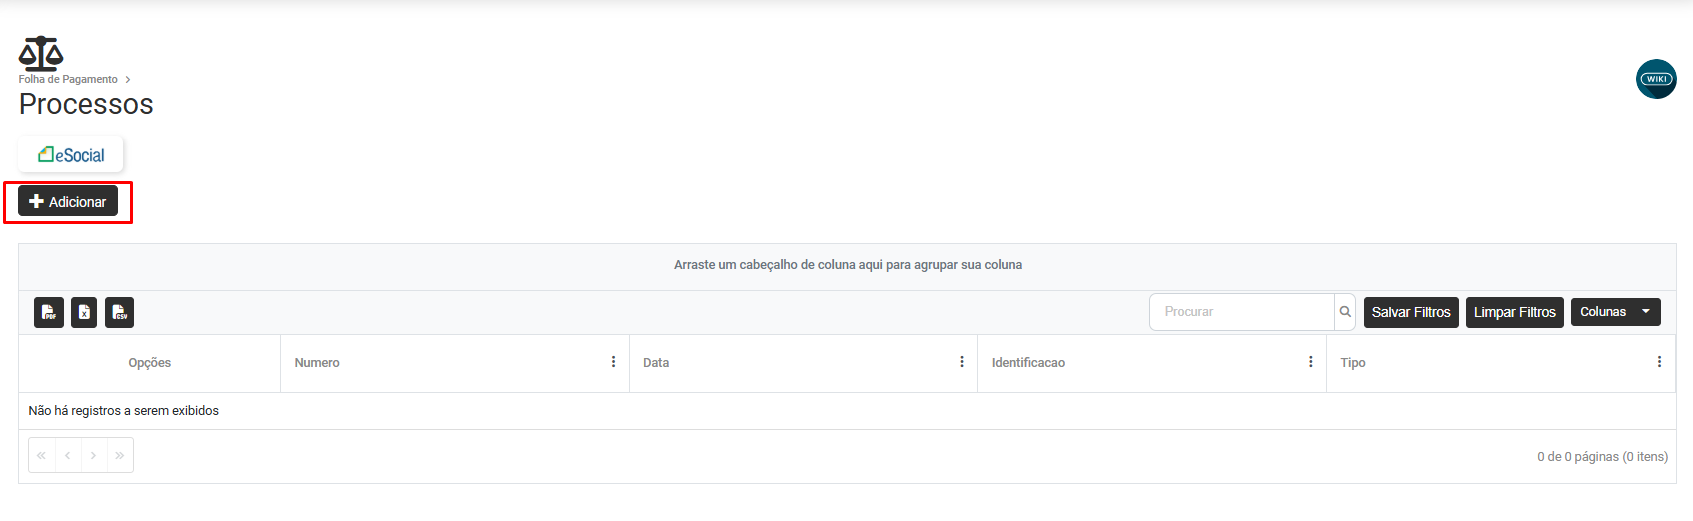Image resolution: width=1693 pixels, height=521 pixels.
Task: Click the Adicionar button
Action: point(68,201)
